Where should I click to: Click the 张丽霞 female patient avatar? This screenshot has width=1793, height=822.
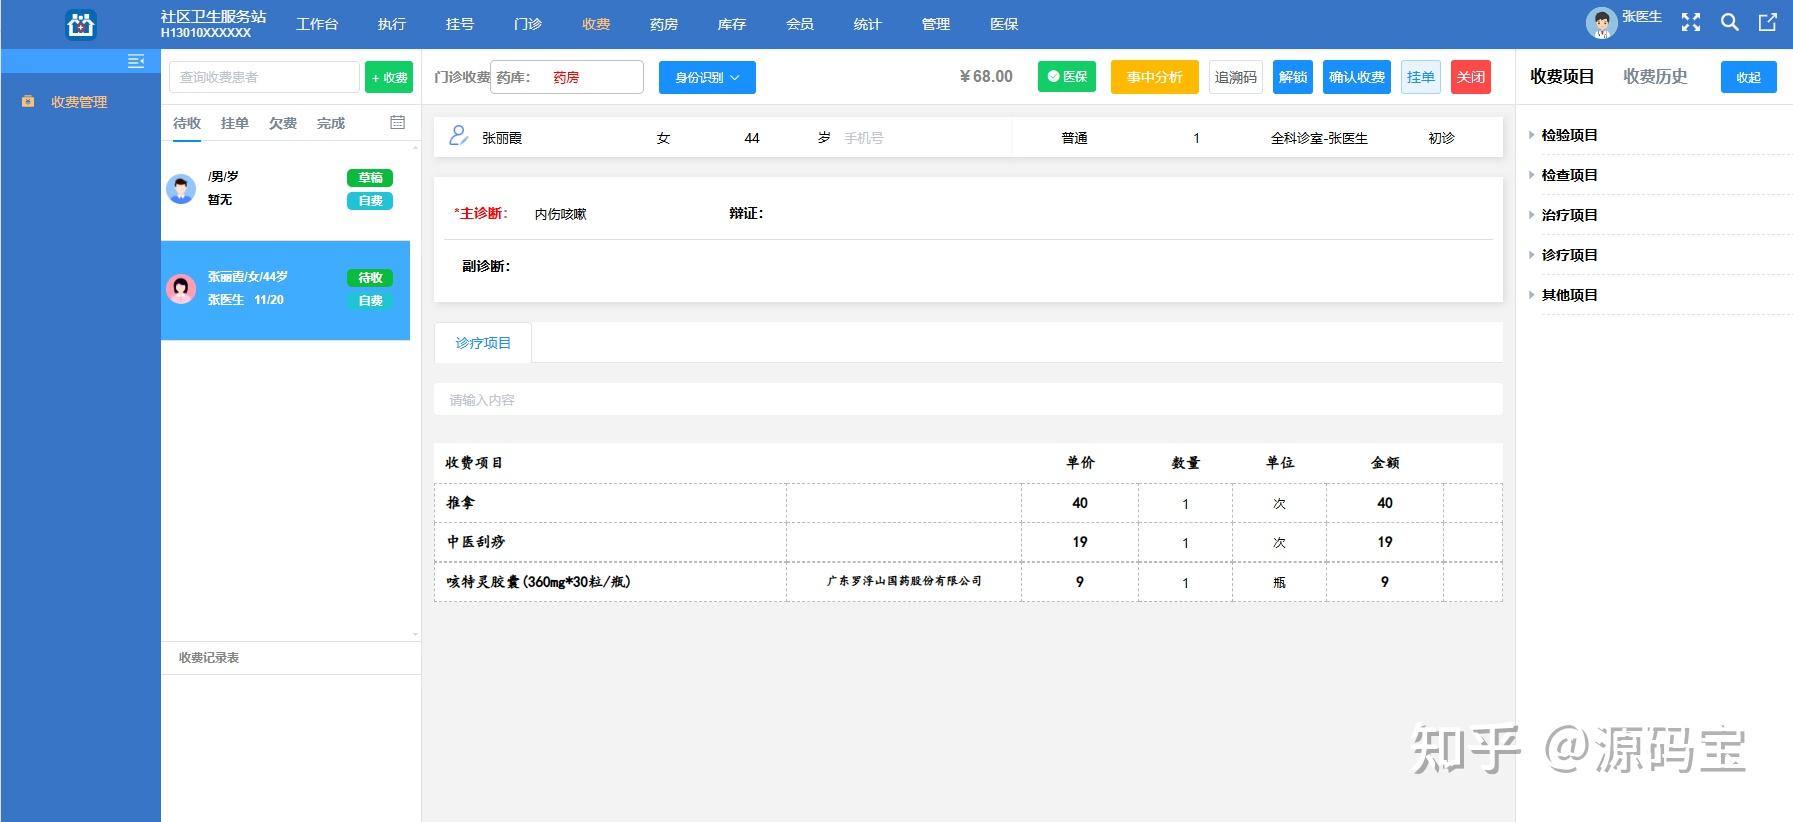pos(181,289)
